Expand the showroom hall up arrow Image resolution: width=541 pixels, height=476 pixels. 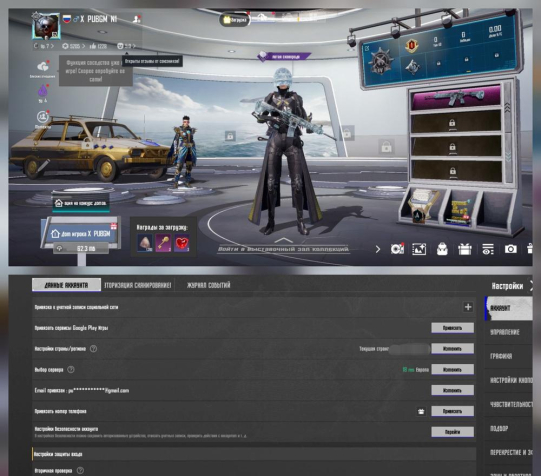pyautogui.click(x=284, y=240)
